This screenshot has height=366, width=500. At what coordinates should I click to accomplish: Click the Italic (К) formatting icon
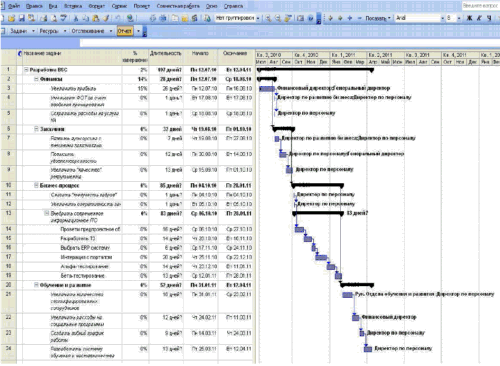point(479,18)
